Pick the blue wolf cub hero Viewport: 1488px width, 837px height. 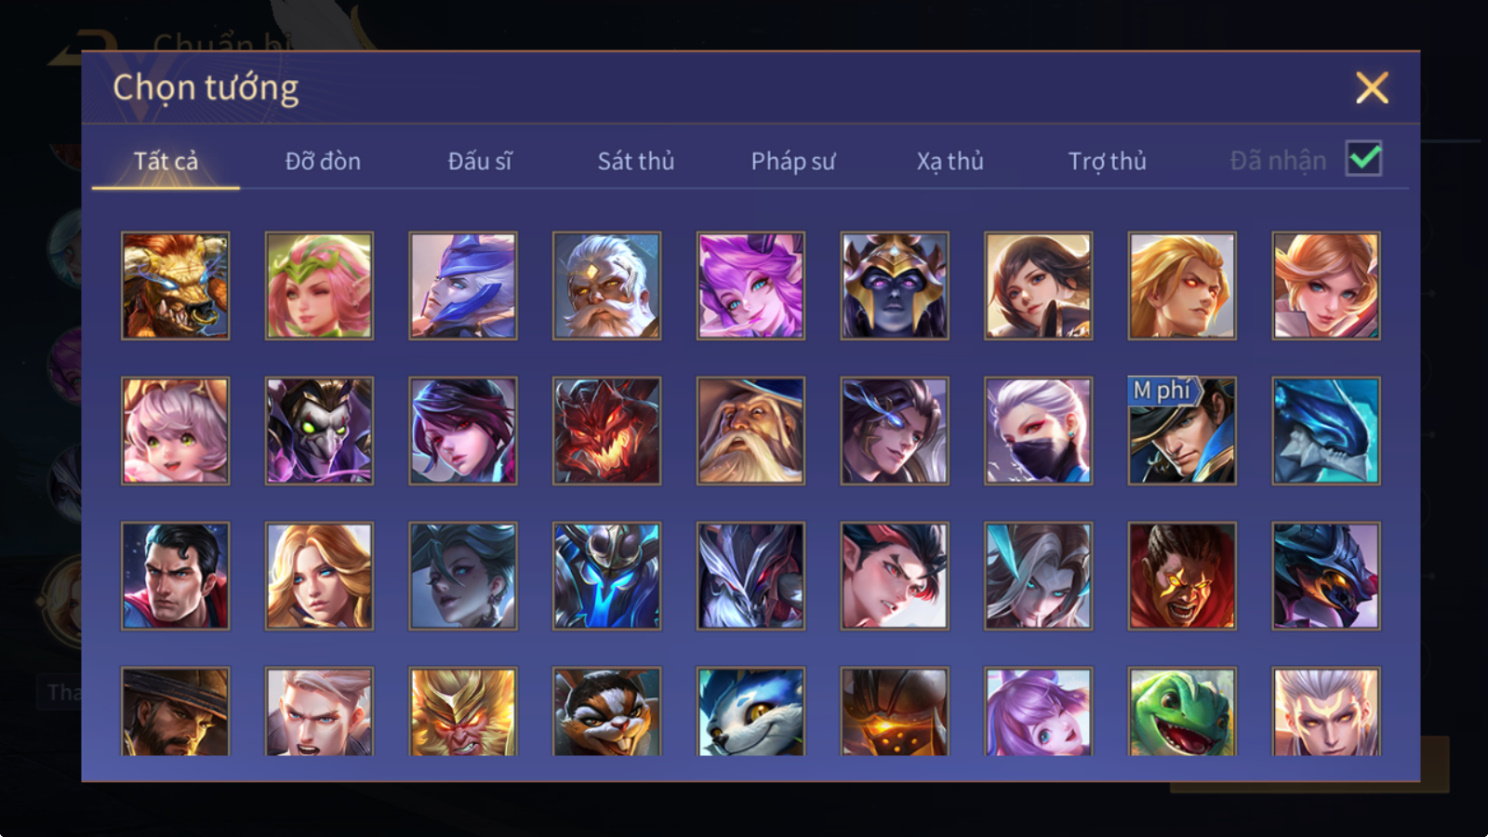(x=751, y=711)
